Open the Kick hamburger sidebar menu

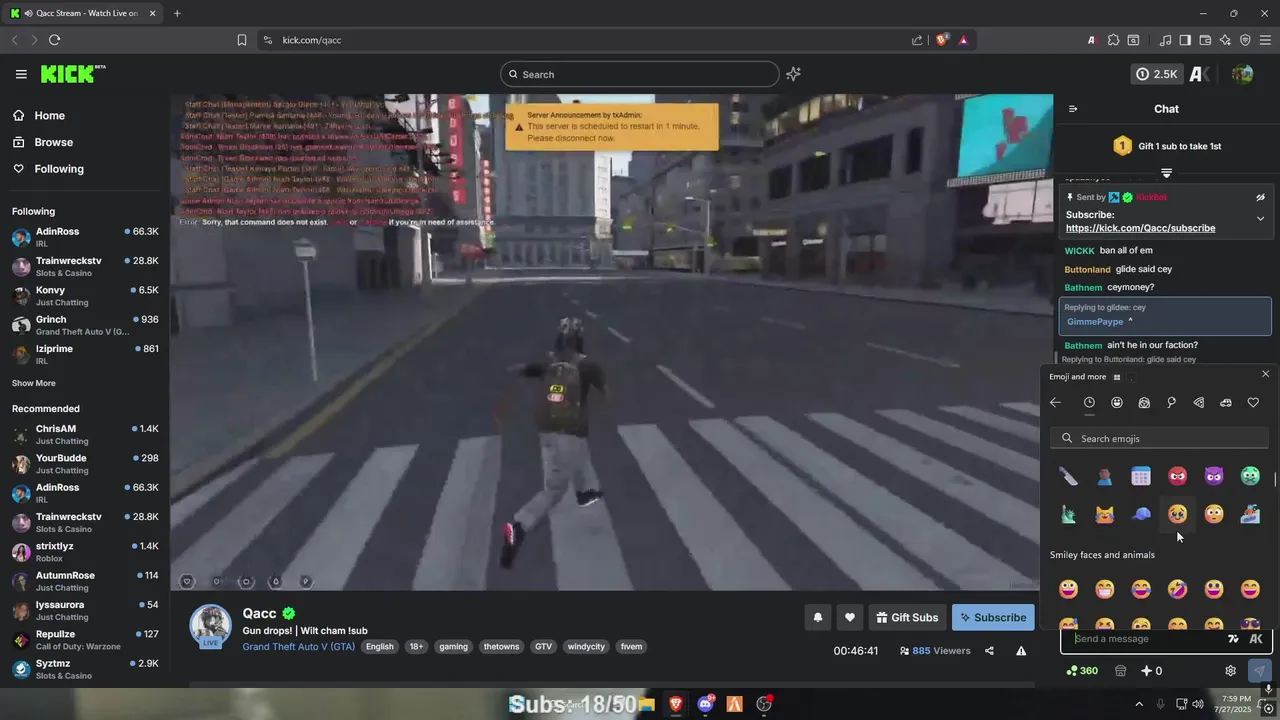coord(21,74)
